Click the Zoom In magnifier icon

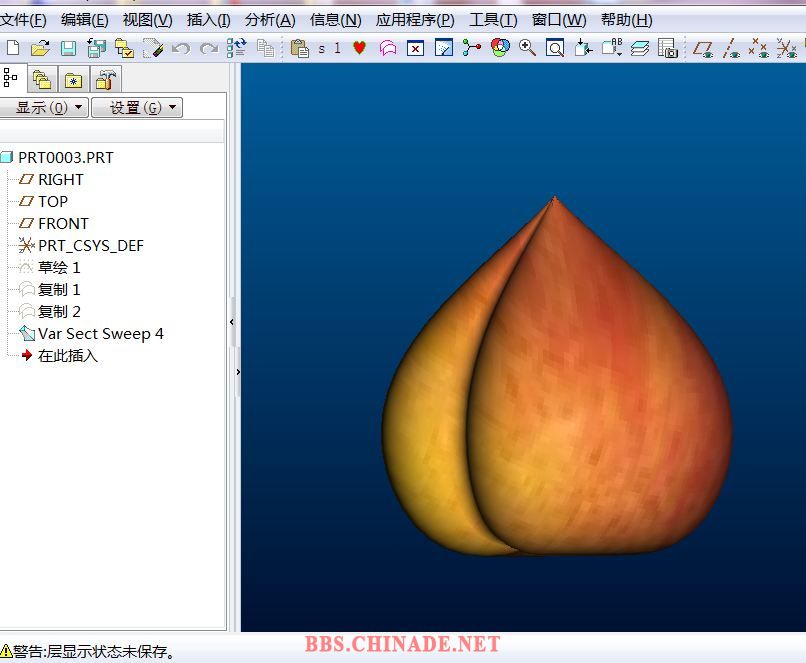[x=527, y=48]
